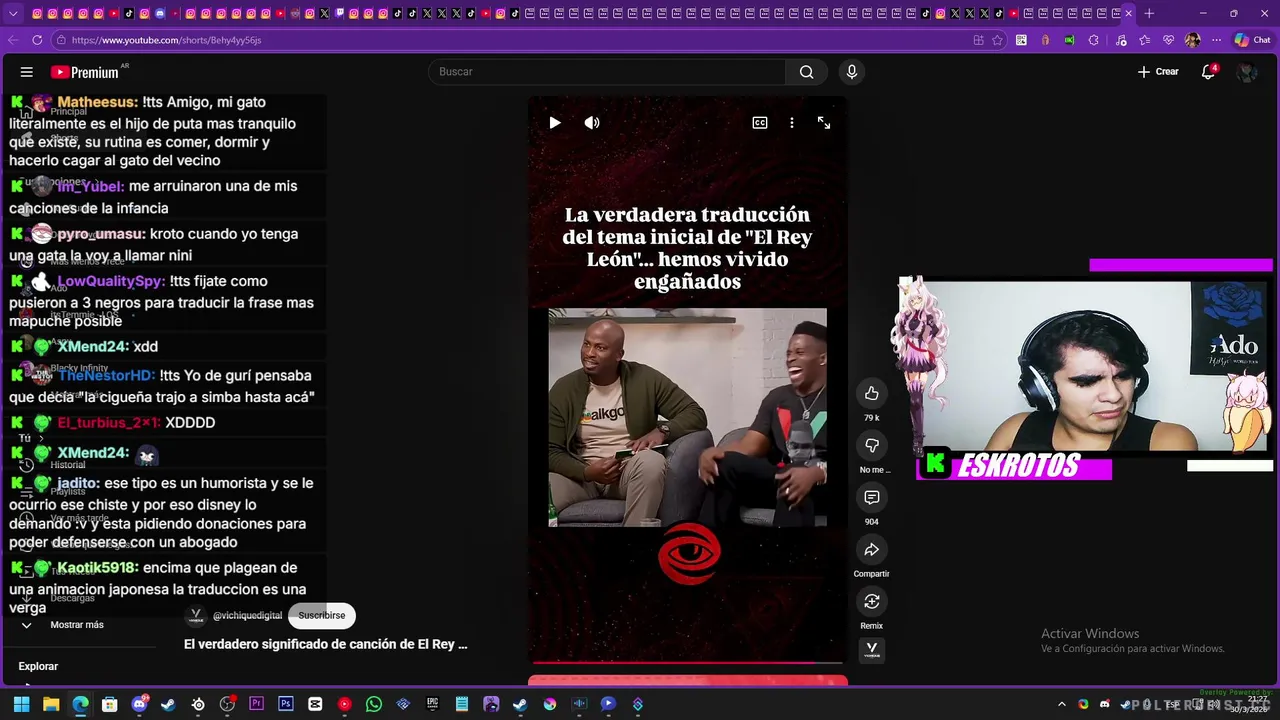1280x720 pixels.
Task: Share the Short via Compartir arrow
Action: click(871, 549)
